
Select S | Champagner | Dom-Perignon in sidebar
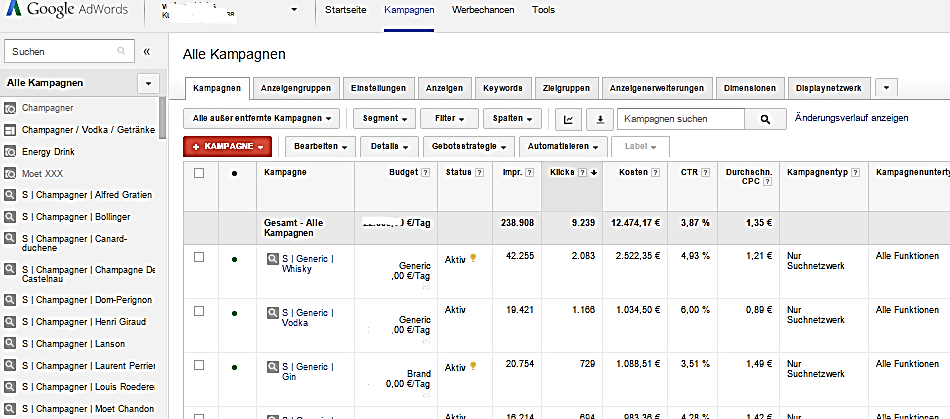coord(87,300)
